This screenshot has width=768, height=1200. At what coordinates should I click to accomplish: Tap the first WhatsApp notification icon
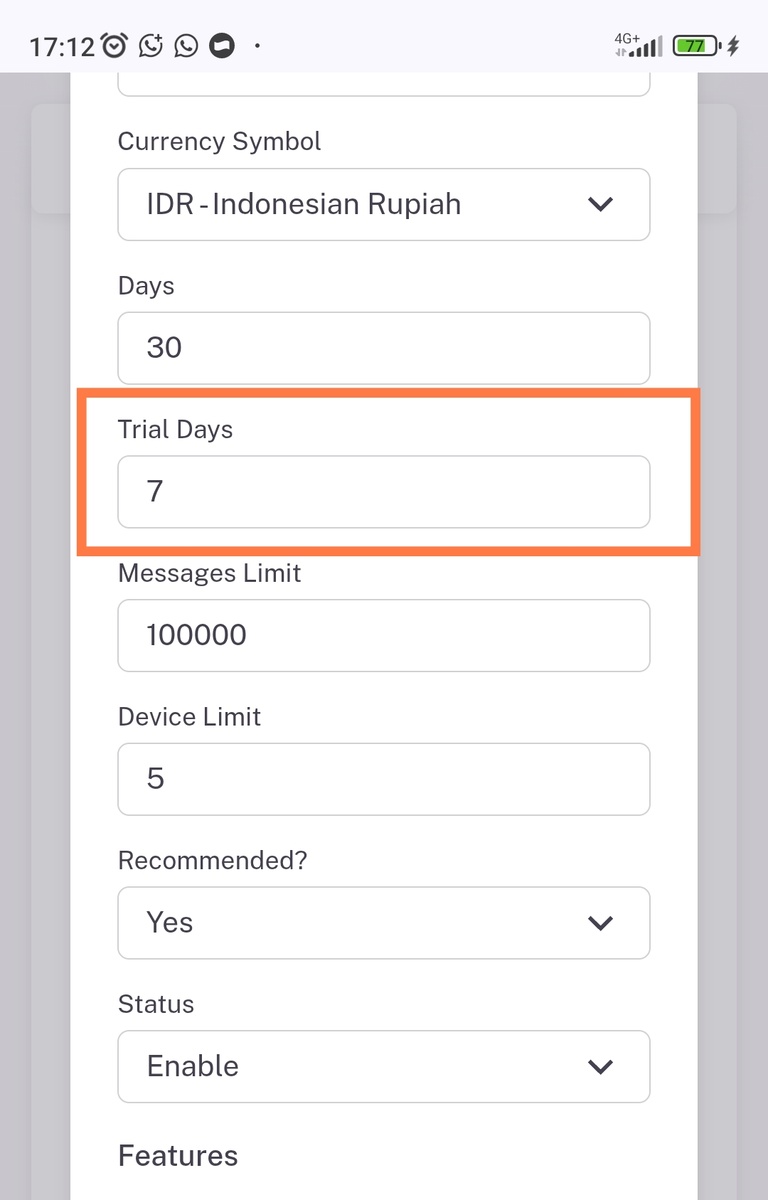pos(151,45)
